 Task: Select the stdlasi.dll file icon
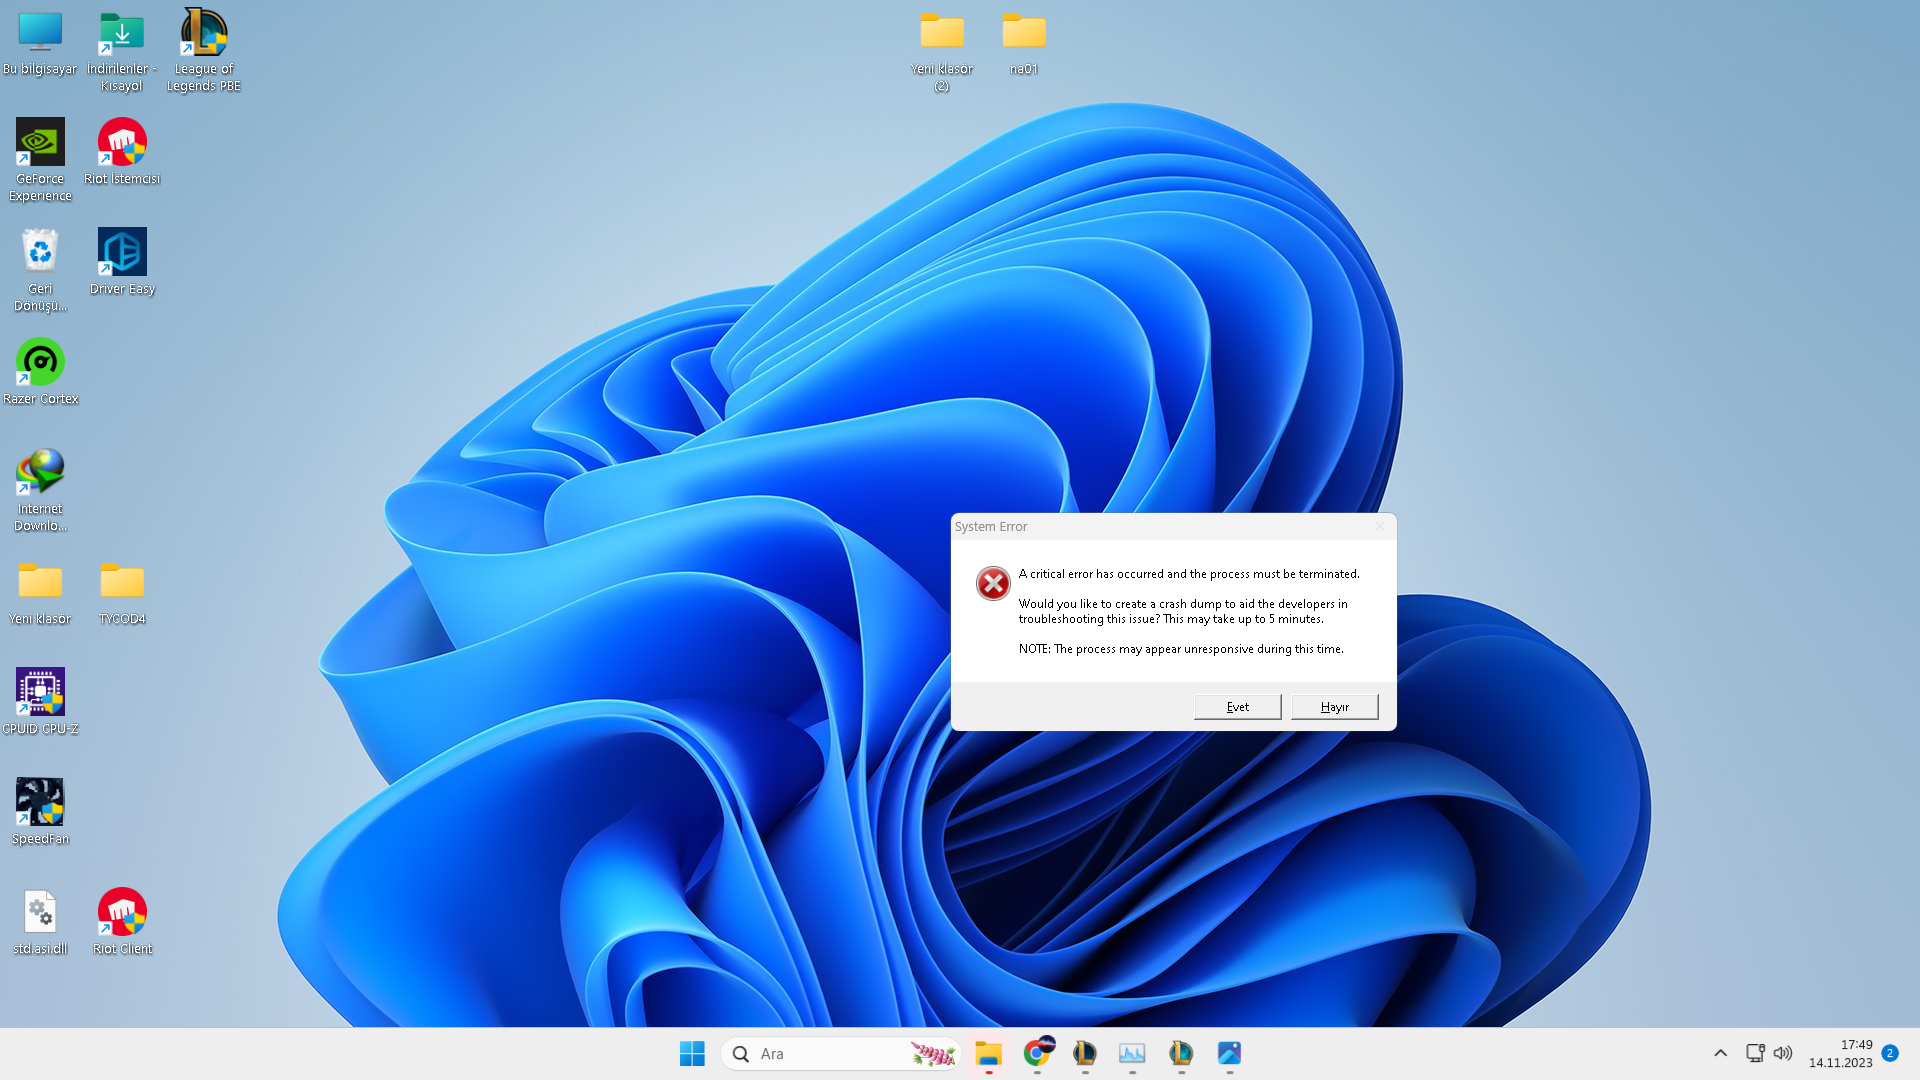click(x=40, y=922)
